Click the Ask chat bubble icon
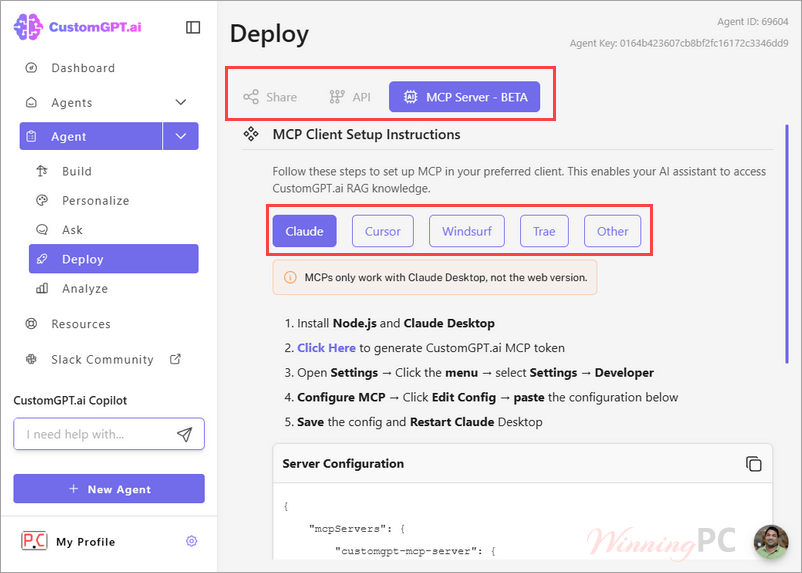802x573 pixels. tap(42, 229)
